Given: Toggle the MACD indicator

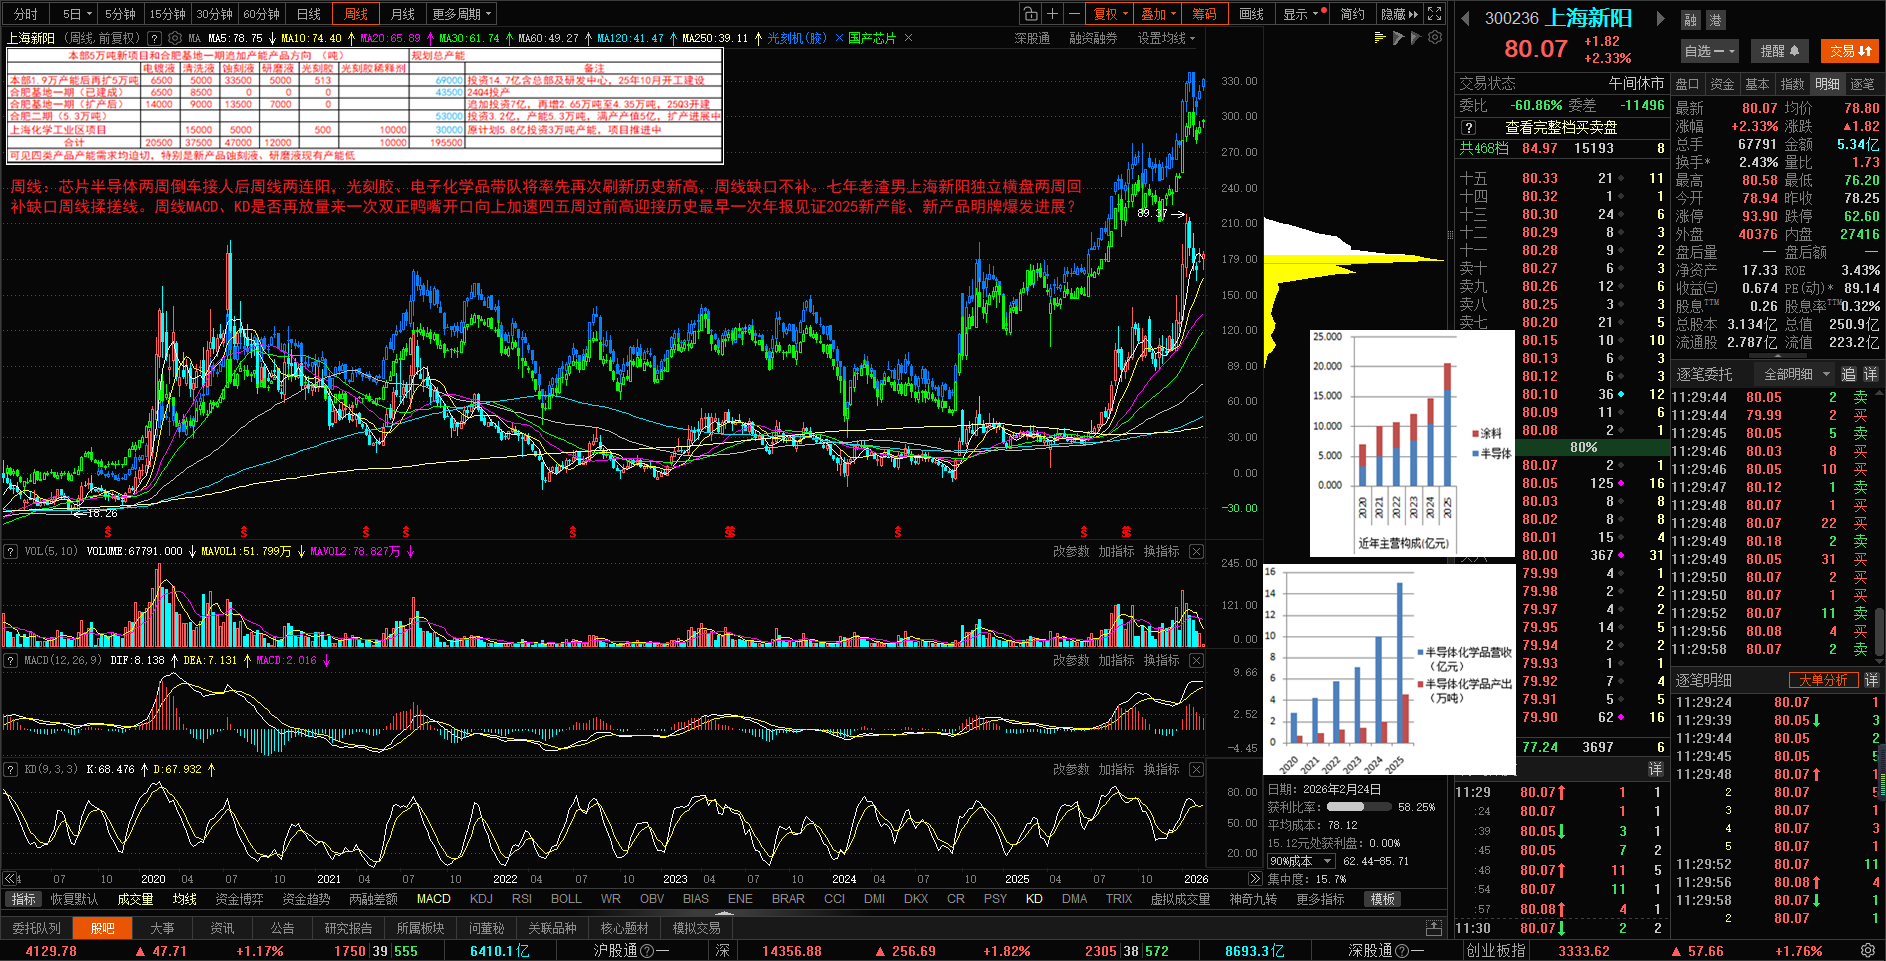Looking at the screenshot, I should 434,899.
